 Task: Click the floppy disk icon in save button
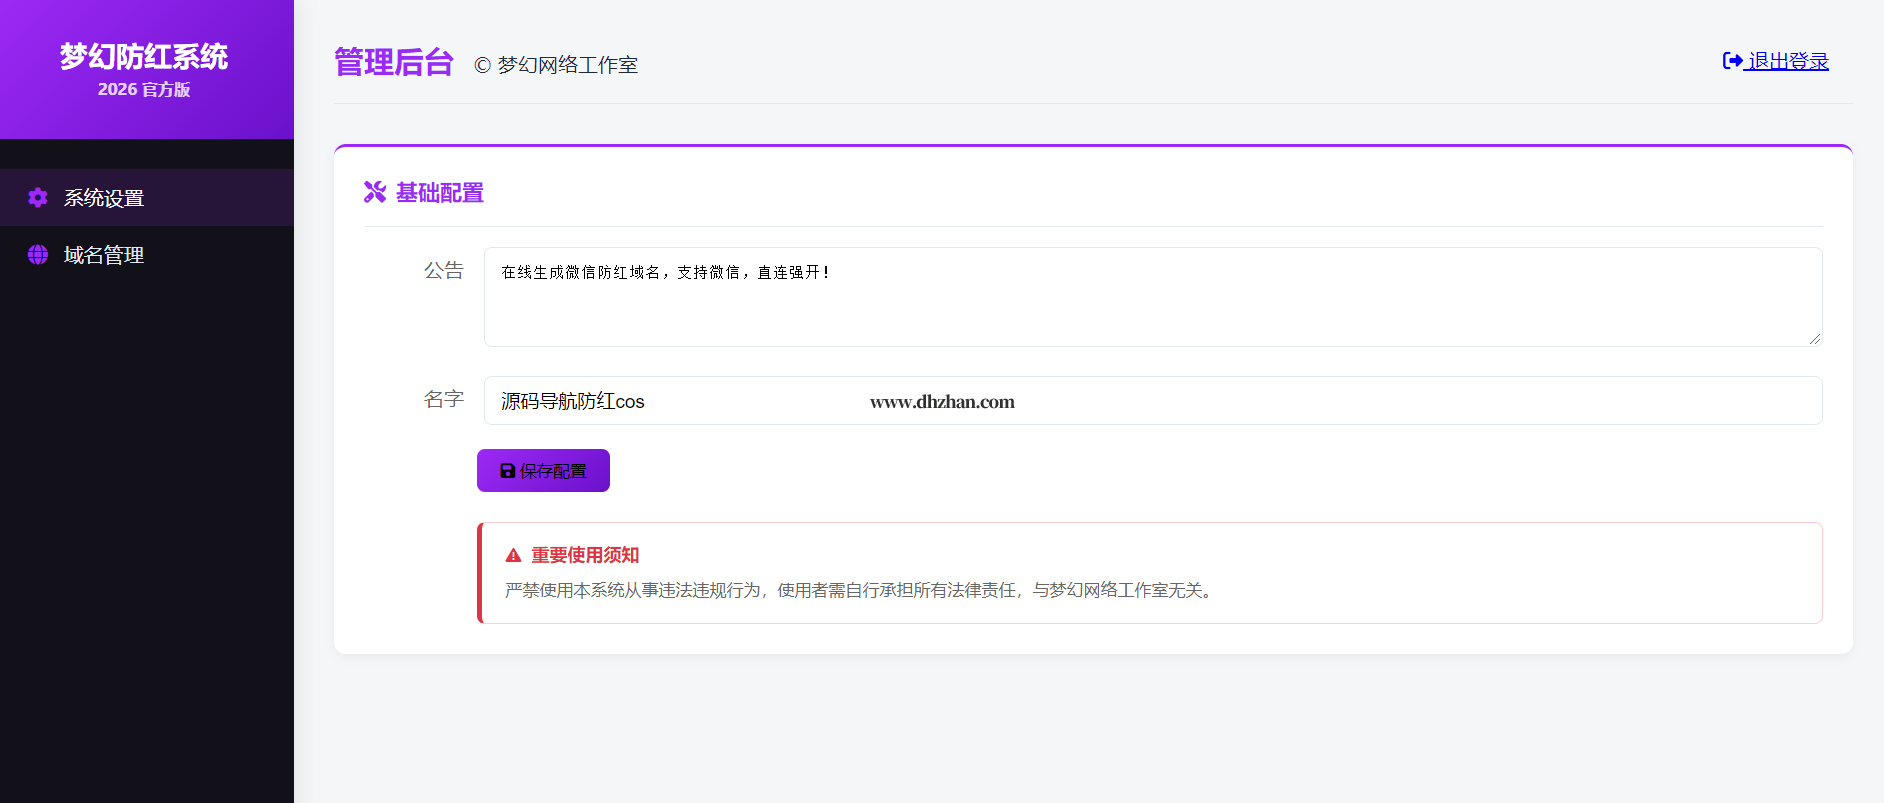(x=507, y=471)
